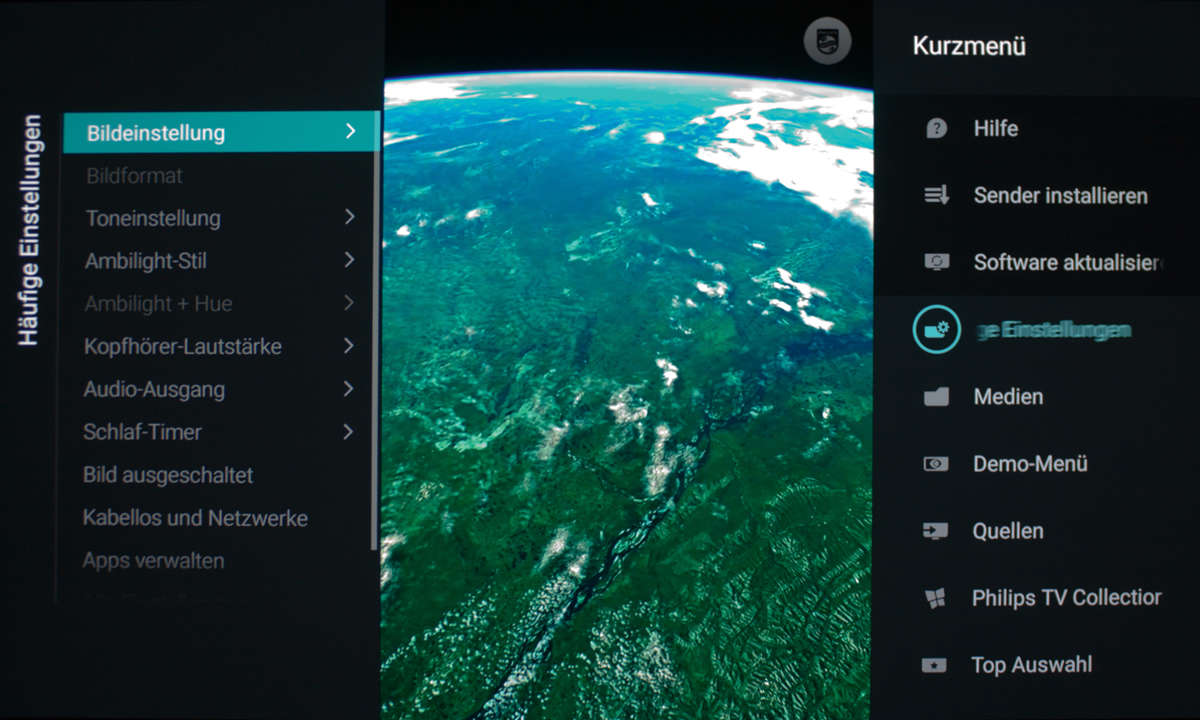Click the Philips logo badge at top

[827, 42]
